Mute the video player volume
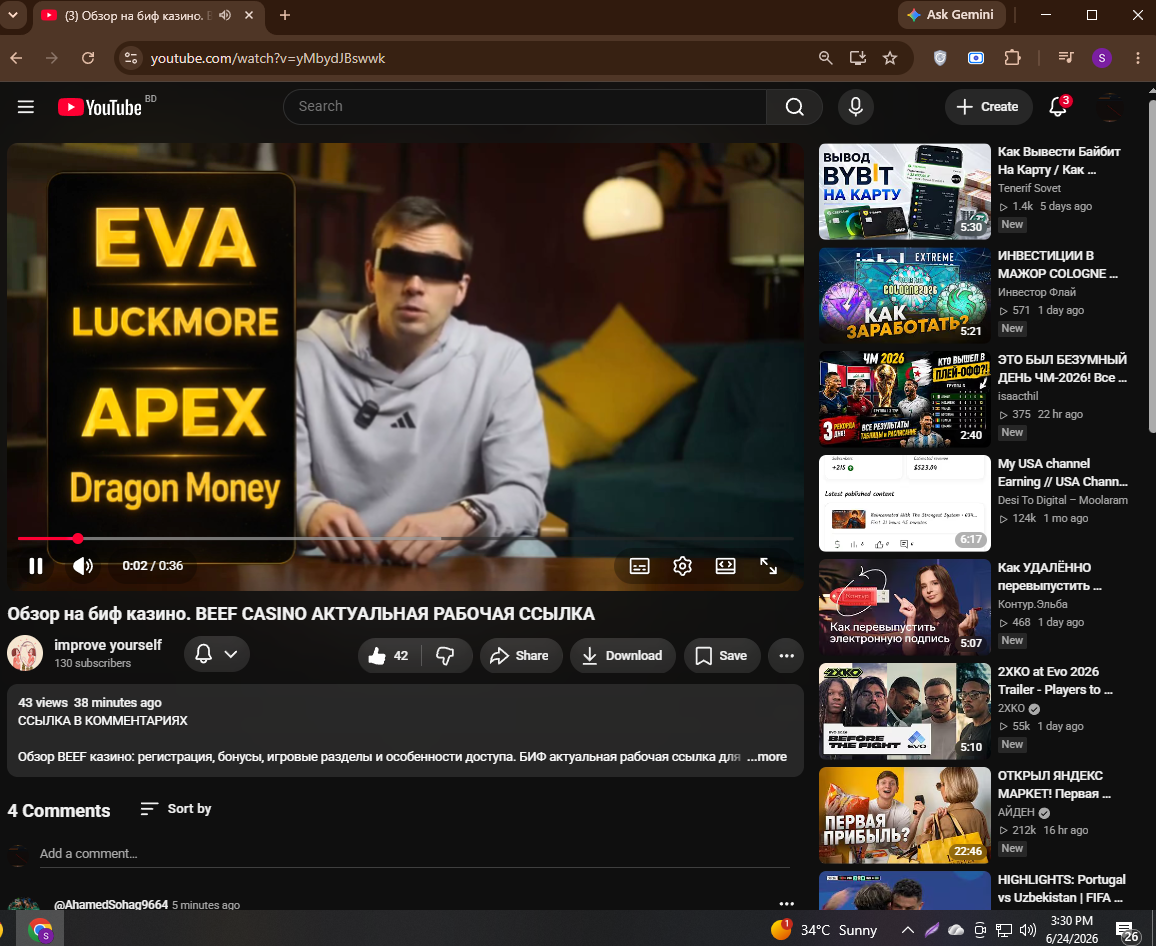 pos(83,566)
